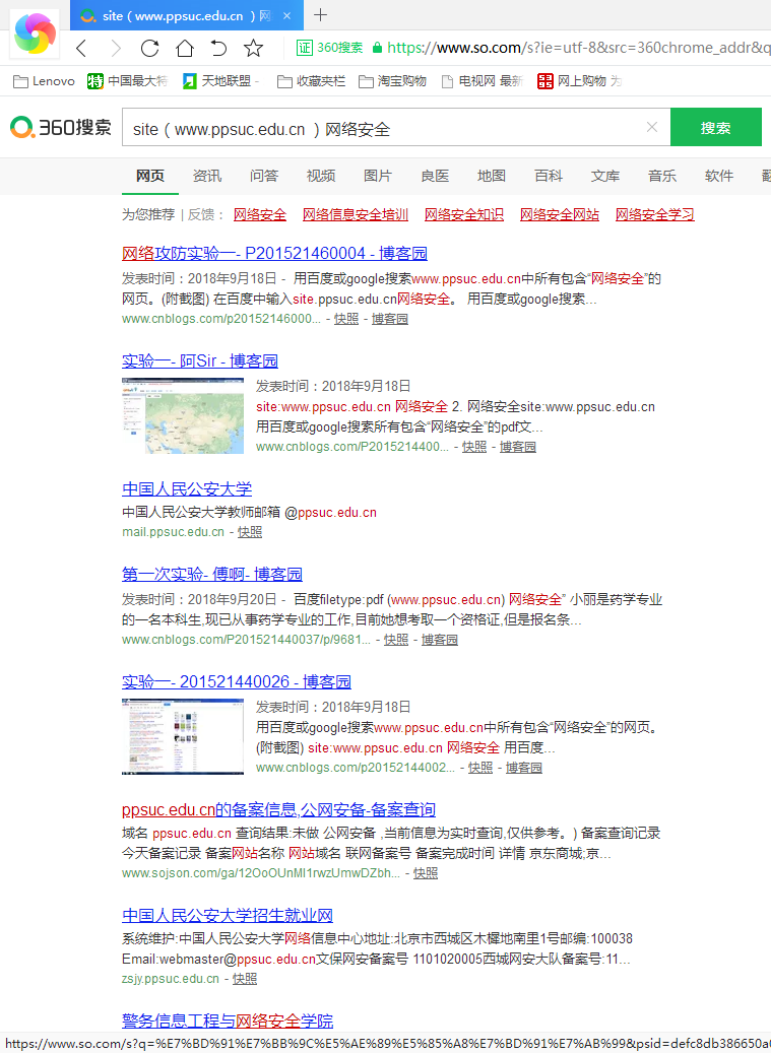The width and height of the screenshot is (772, 1053).
Task: Switch to the 软件 tab
Action: [719, 176]
